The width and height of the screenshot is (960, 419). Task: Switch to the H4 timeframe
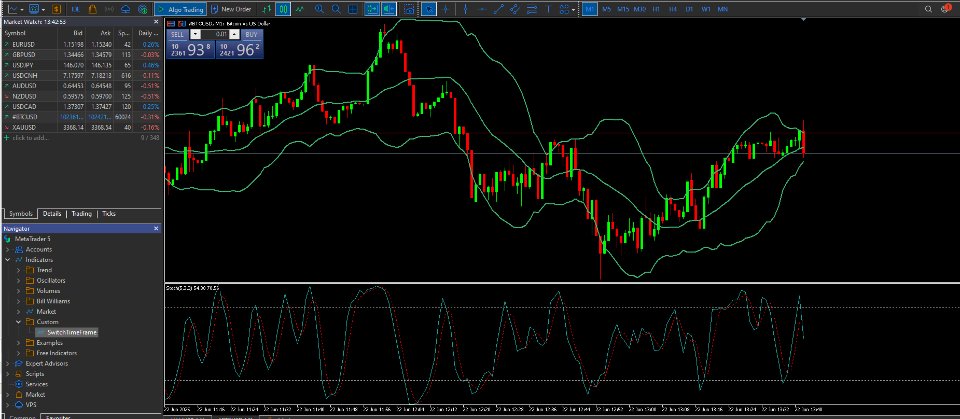673,9
